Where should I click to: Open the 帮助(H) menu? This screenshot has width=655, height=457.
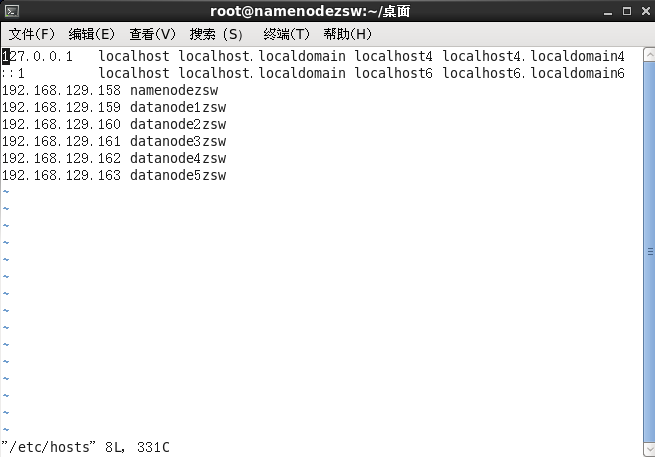tap(348, 34)
